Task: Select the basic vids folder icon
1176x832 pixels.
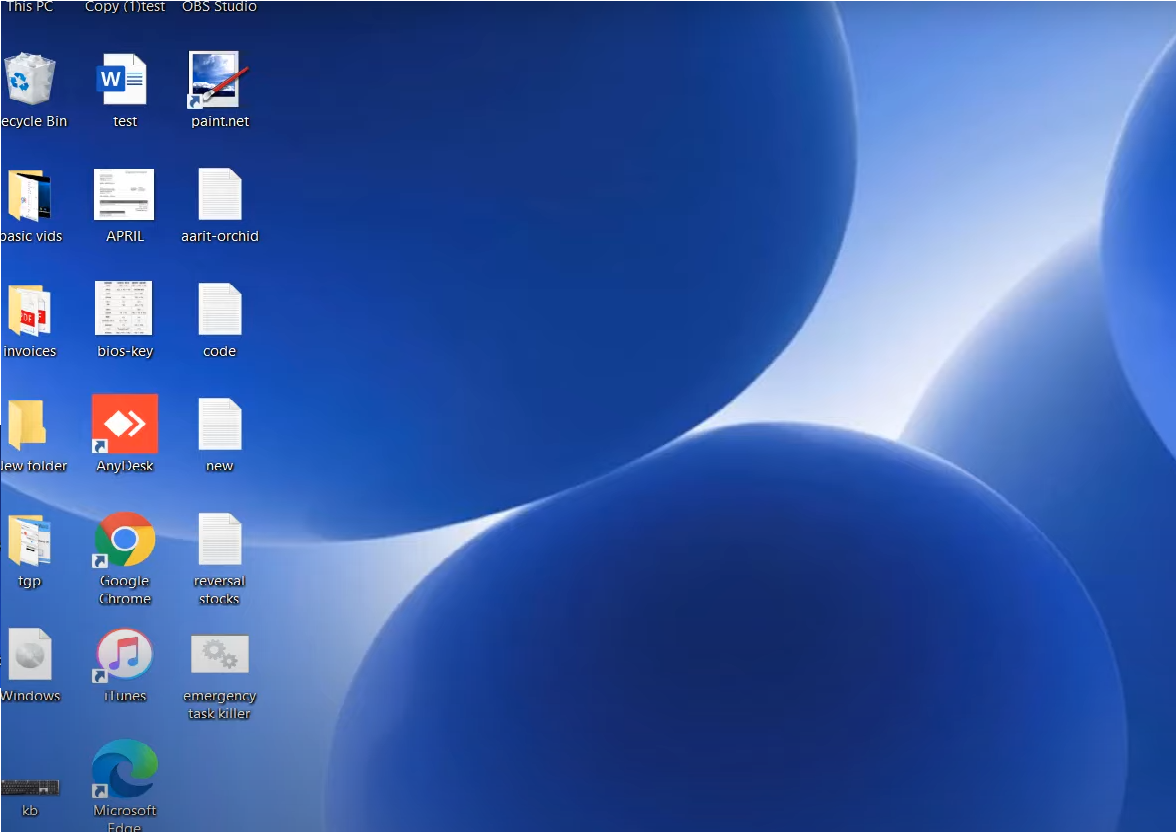Action: point(30,195)
